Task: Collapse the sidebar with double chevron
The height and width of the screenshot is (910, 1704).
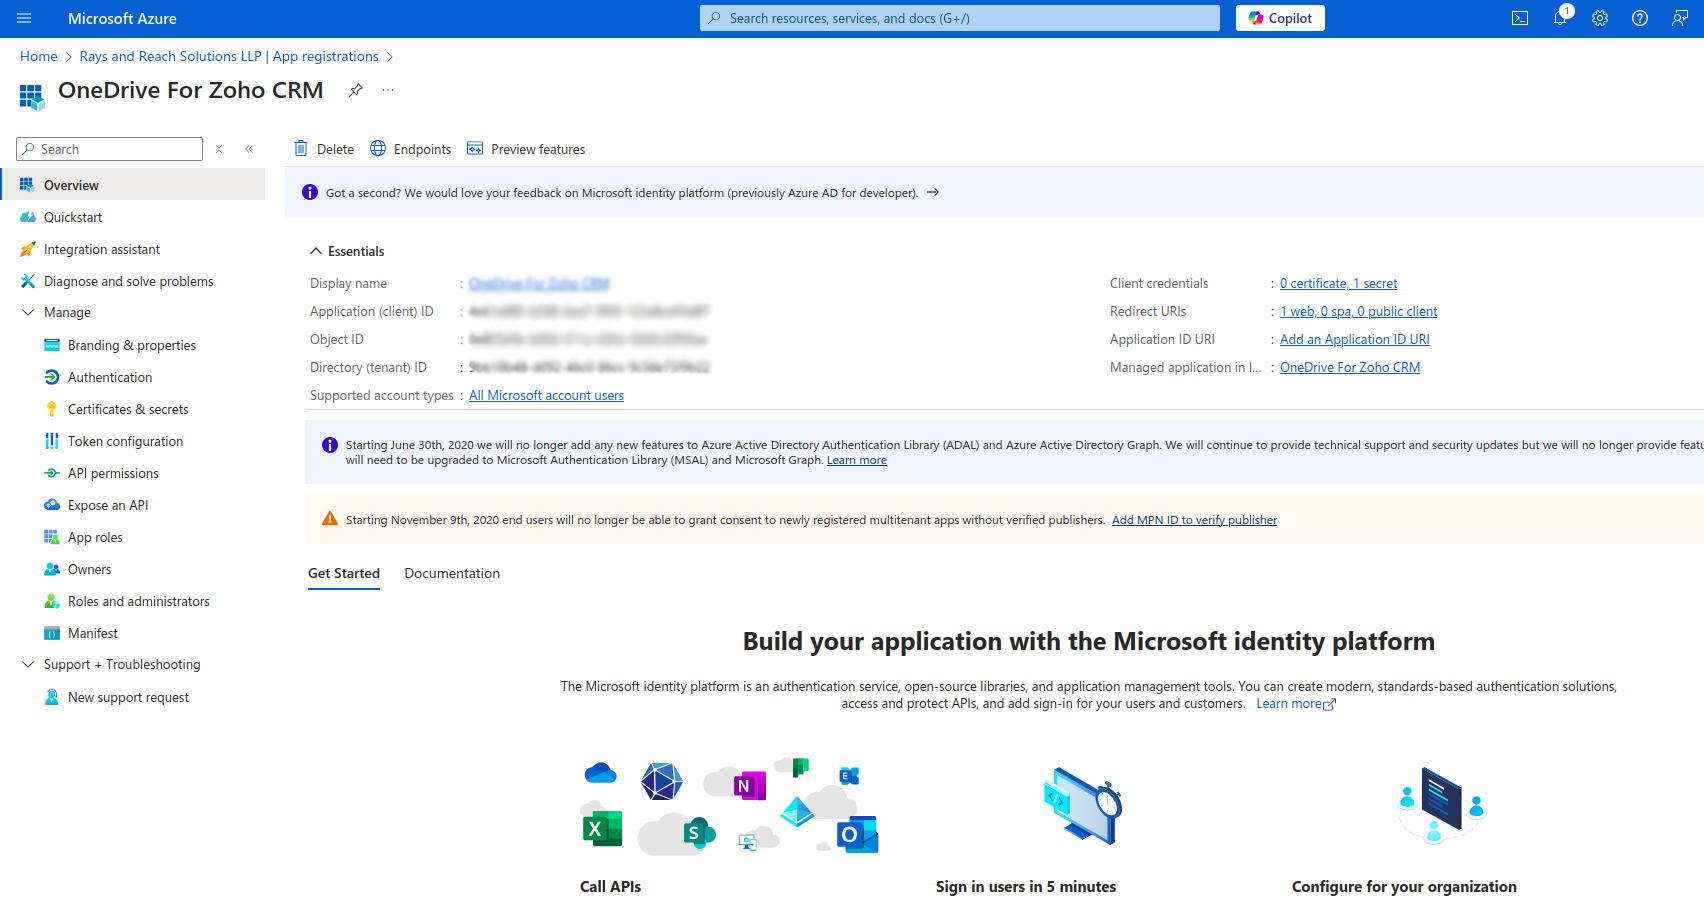Action: click(249, 149)
